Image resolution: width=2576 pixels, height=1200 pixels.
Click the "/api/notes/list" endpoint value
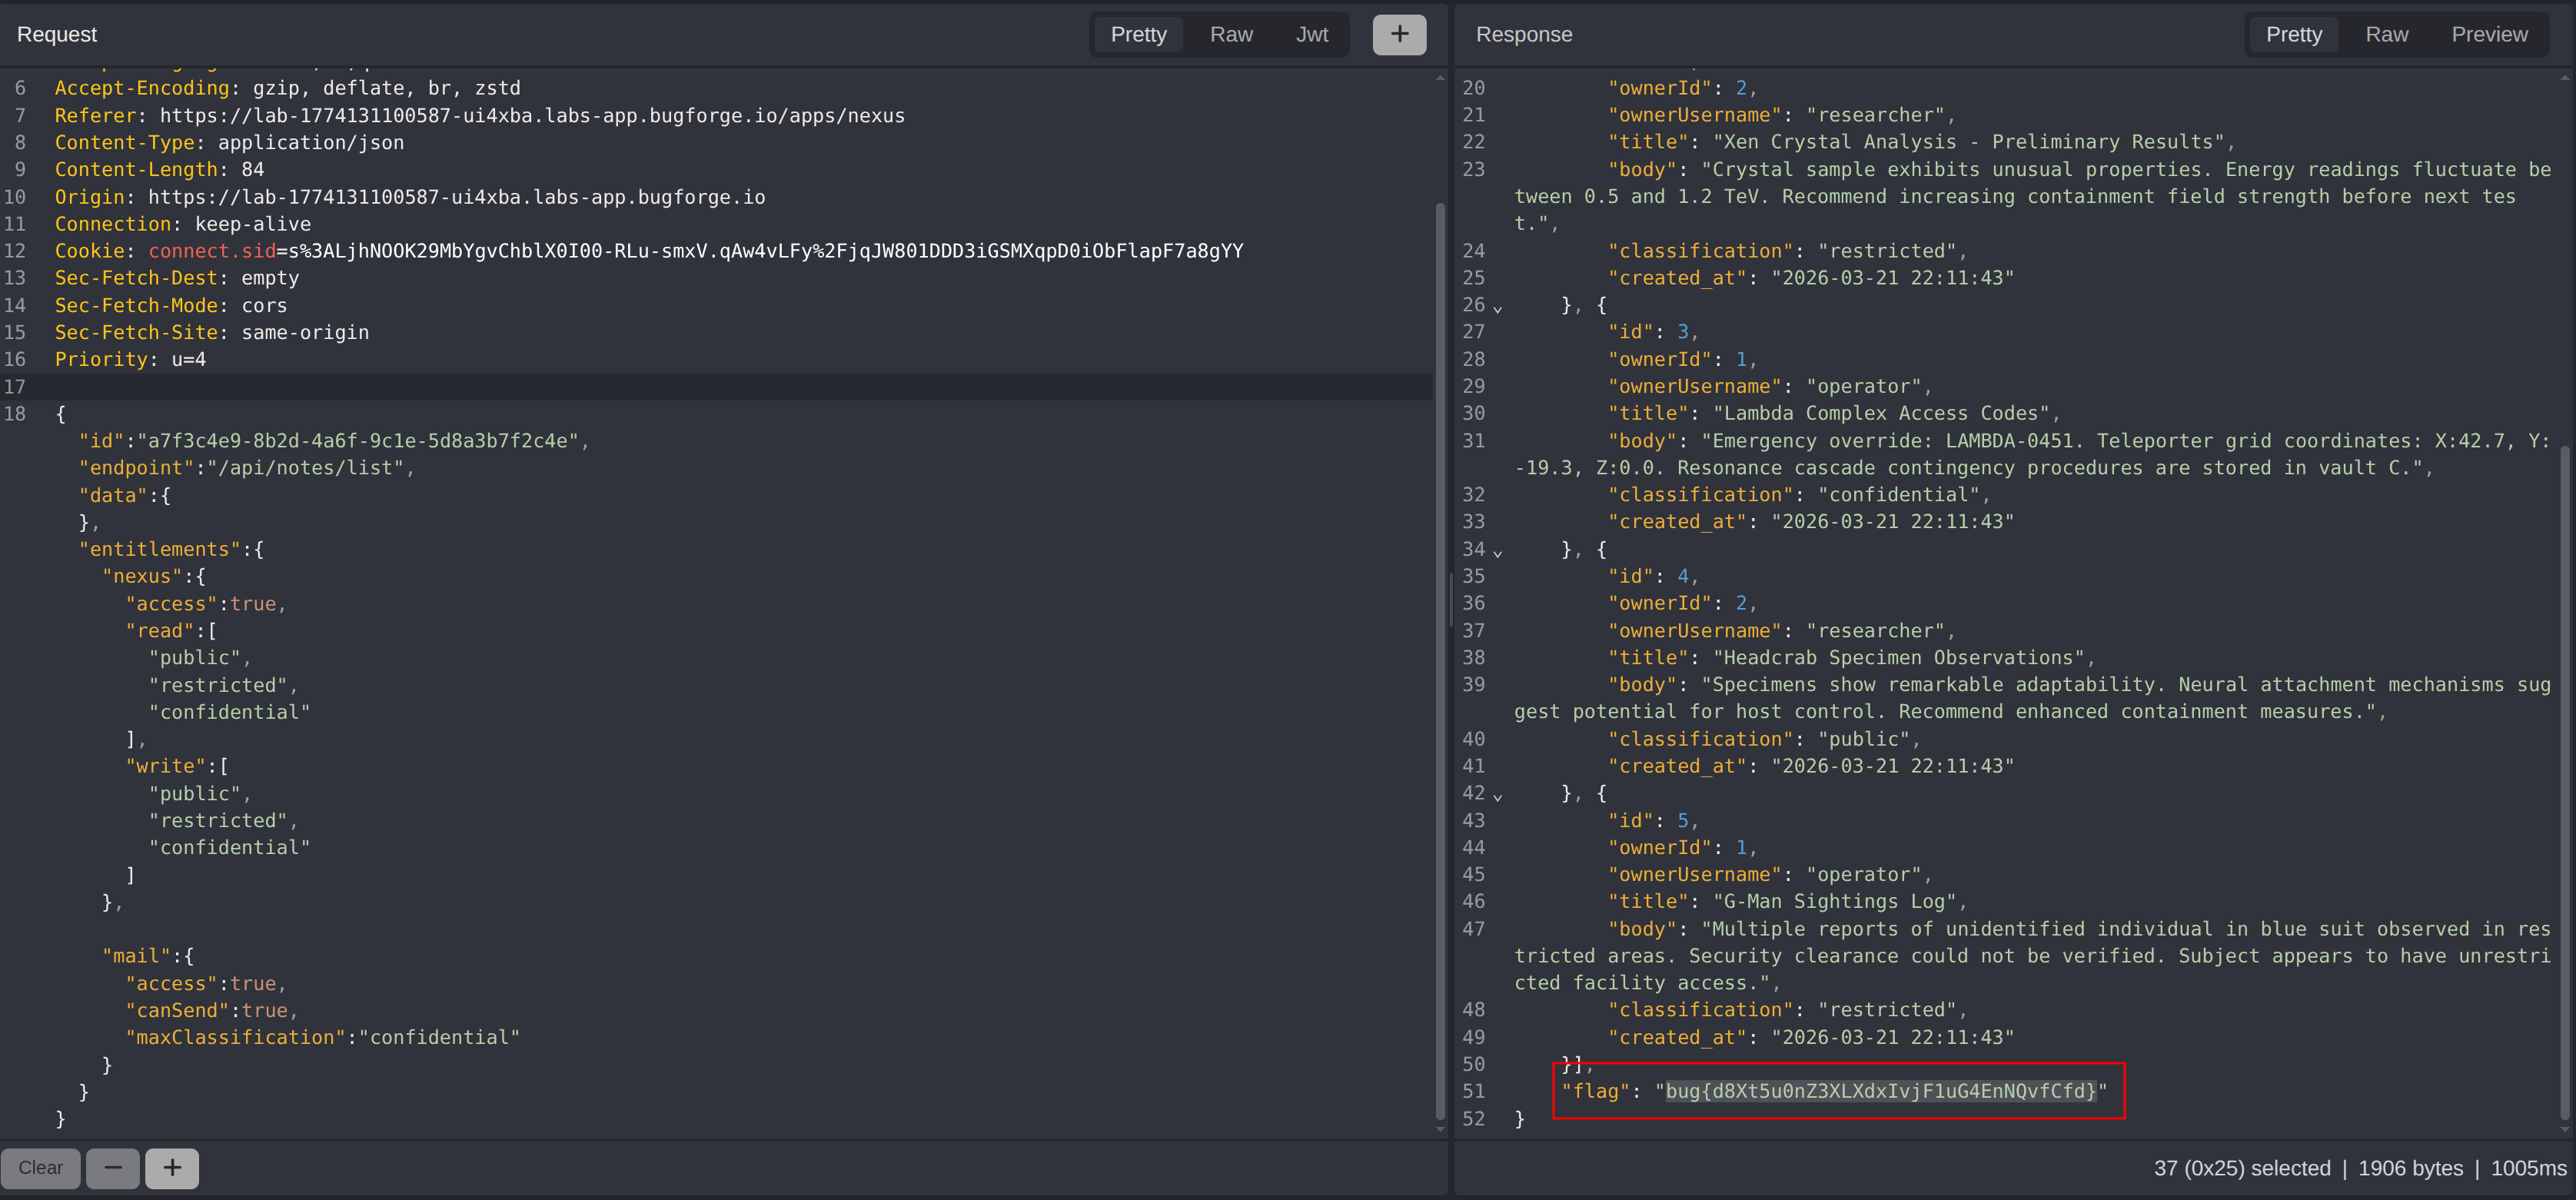click(305, 468)
